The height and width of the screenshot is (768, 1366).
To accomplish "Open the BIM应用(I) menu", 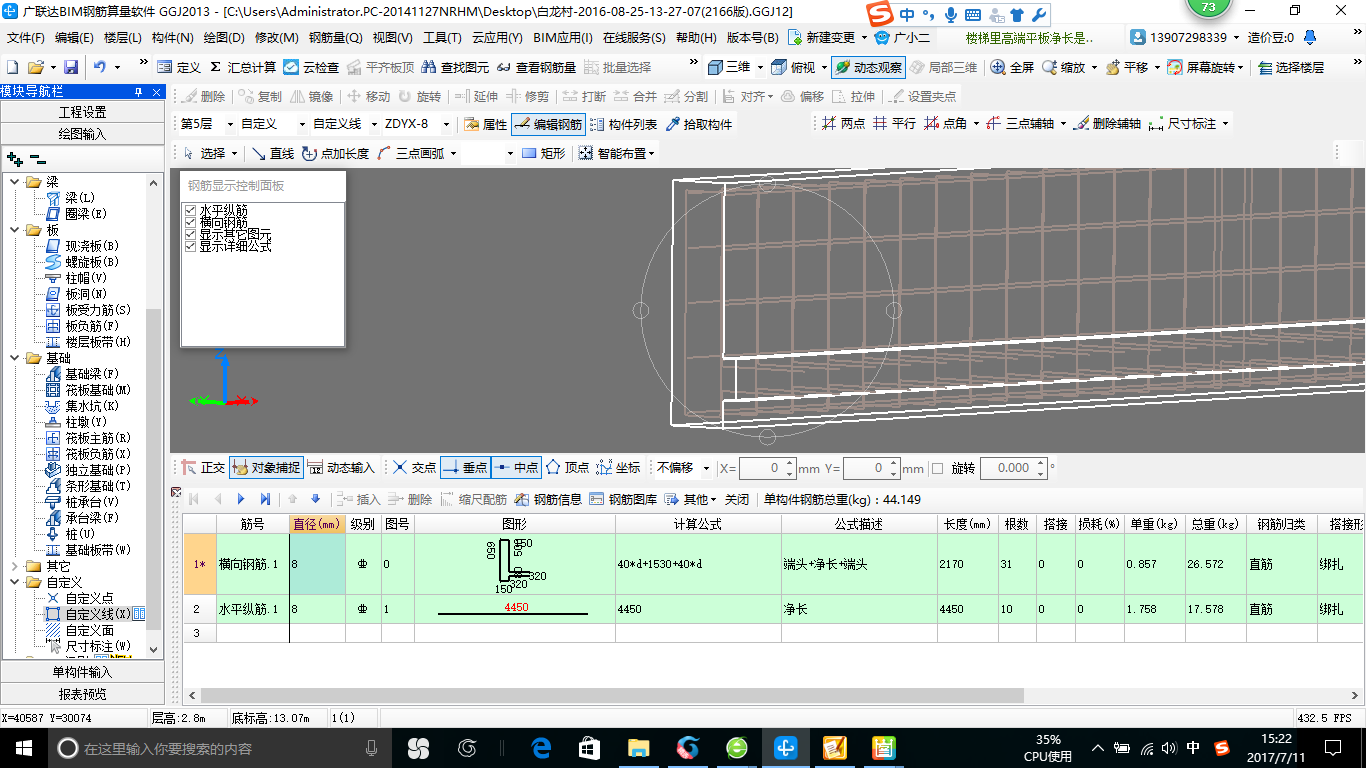I will tap(563, 38).
